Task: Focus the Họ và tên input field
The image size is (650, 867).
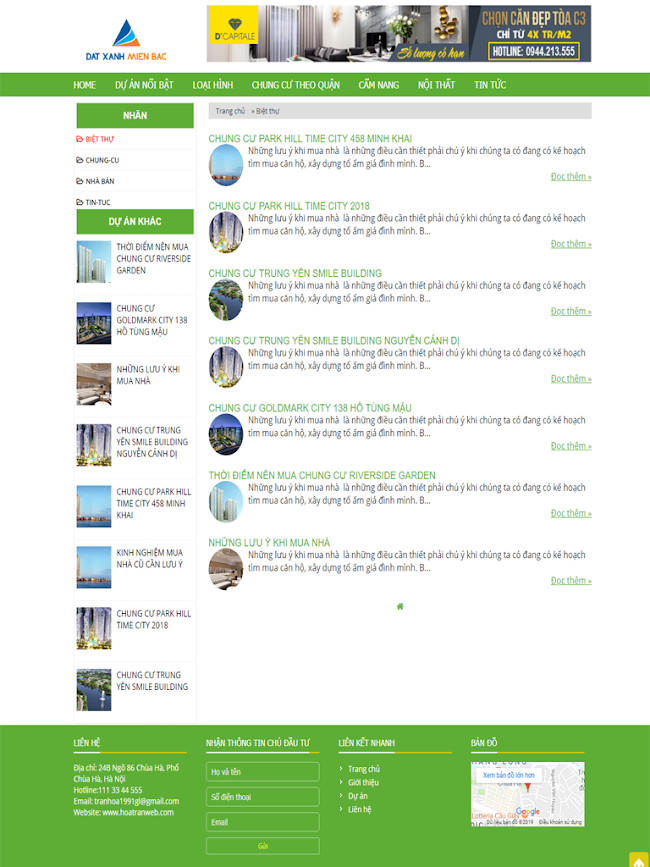Action: pos(263,772)
